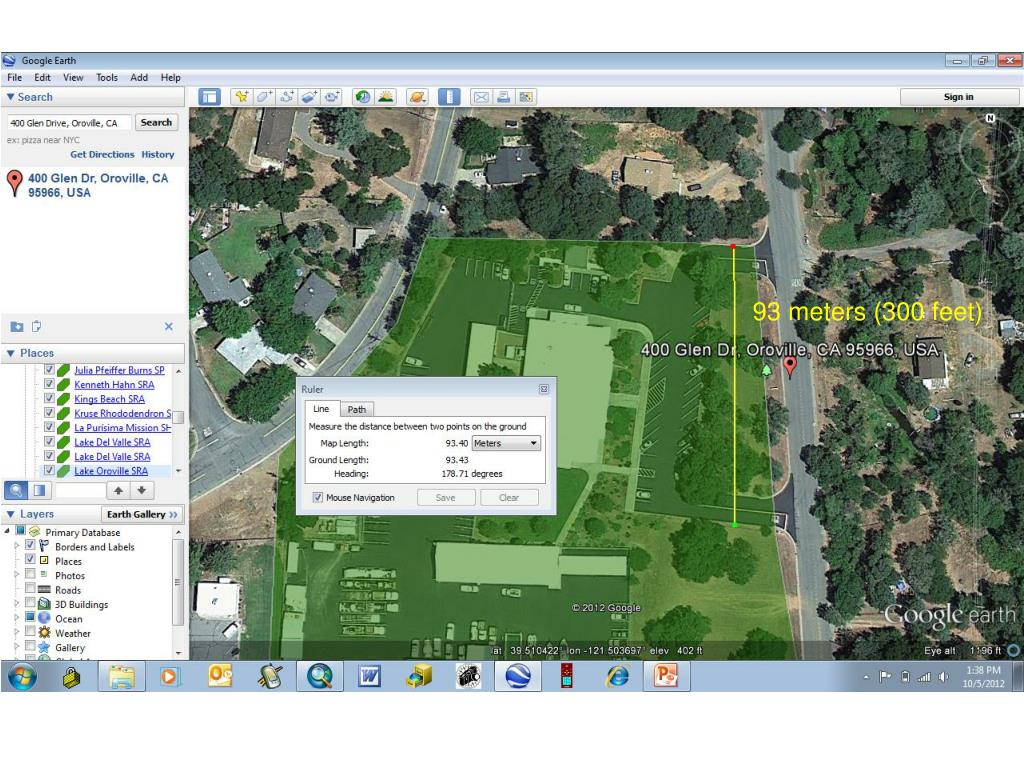Open Microsoft Word from the taskbar
This screenshot has width=1024, height=768.
click(369, 677)
